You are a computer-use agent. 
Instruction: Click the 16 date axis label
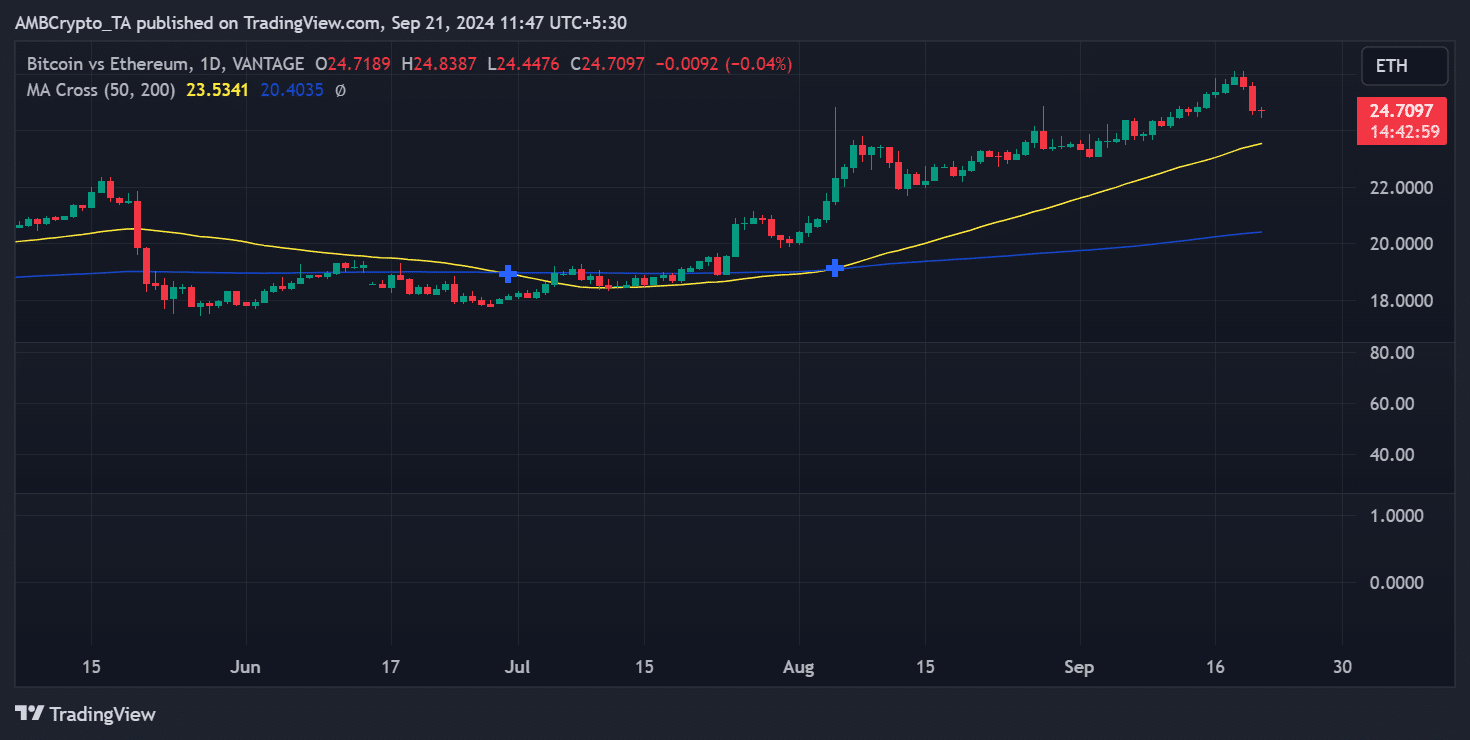1215,667
